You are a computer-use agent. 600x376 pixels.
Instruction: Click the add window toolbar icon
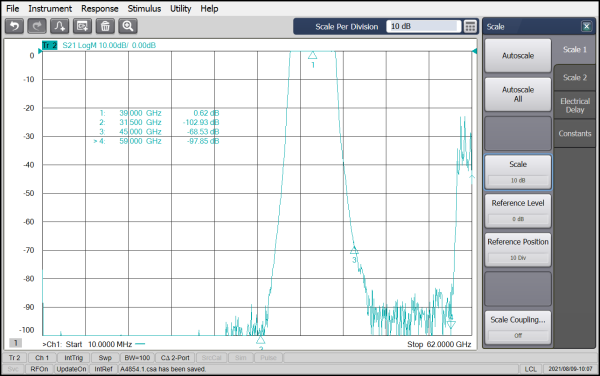82,26
